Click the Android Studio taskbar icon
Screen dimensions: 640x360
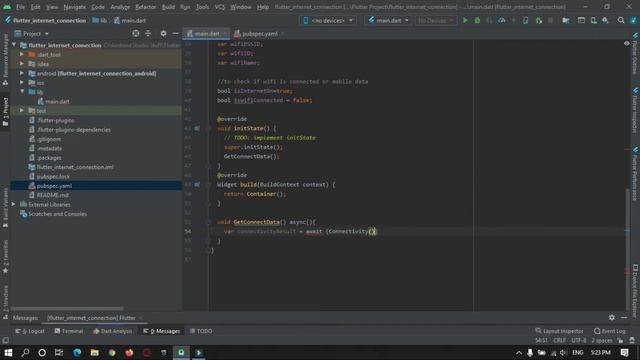click(181, 352)
